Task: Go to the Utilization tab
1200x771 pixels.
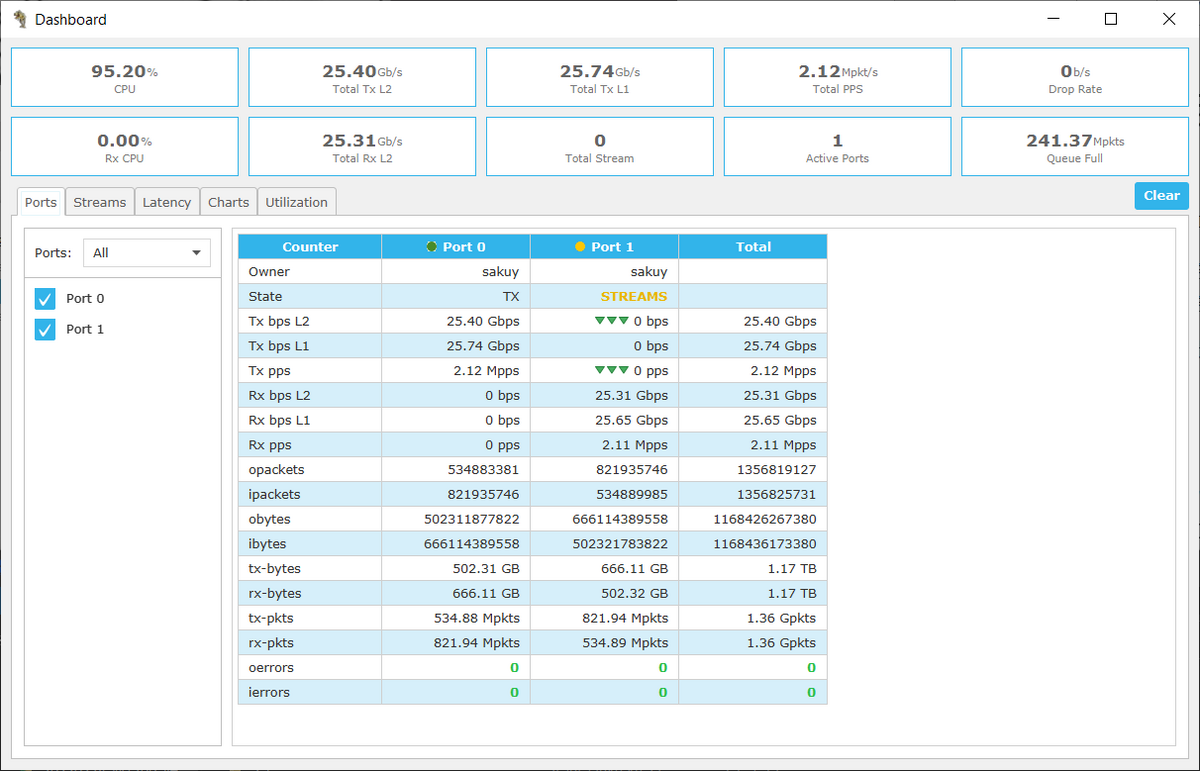Action: tap(296, 202)
